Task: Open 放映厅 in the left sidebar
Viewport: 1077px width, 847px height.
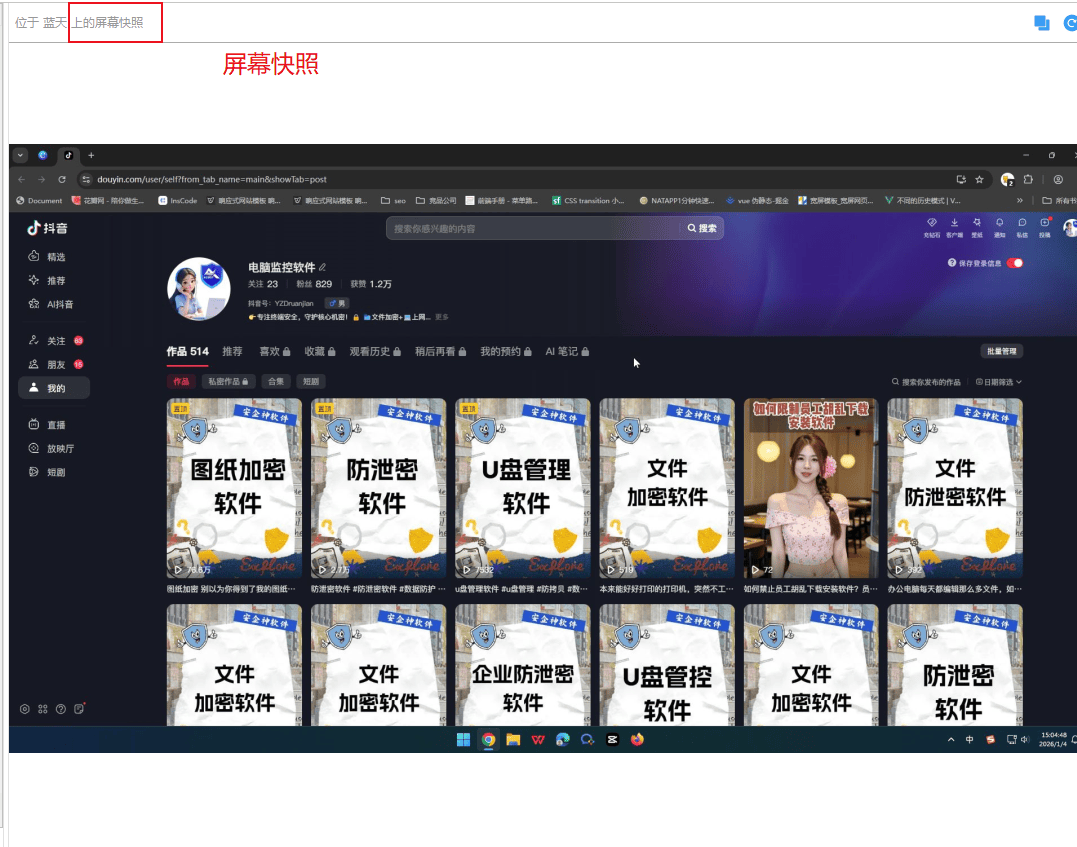Action: [59, 448]
